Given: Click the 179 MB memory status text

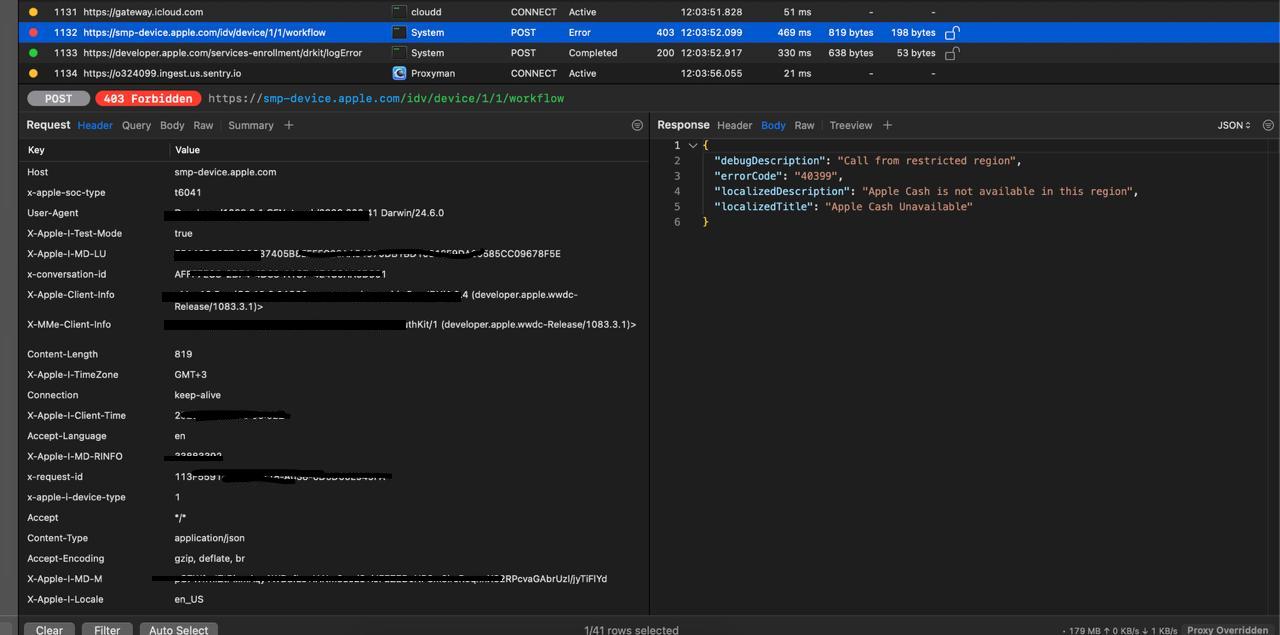Looking at the screenshot, I should click(1086, 631).
